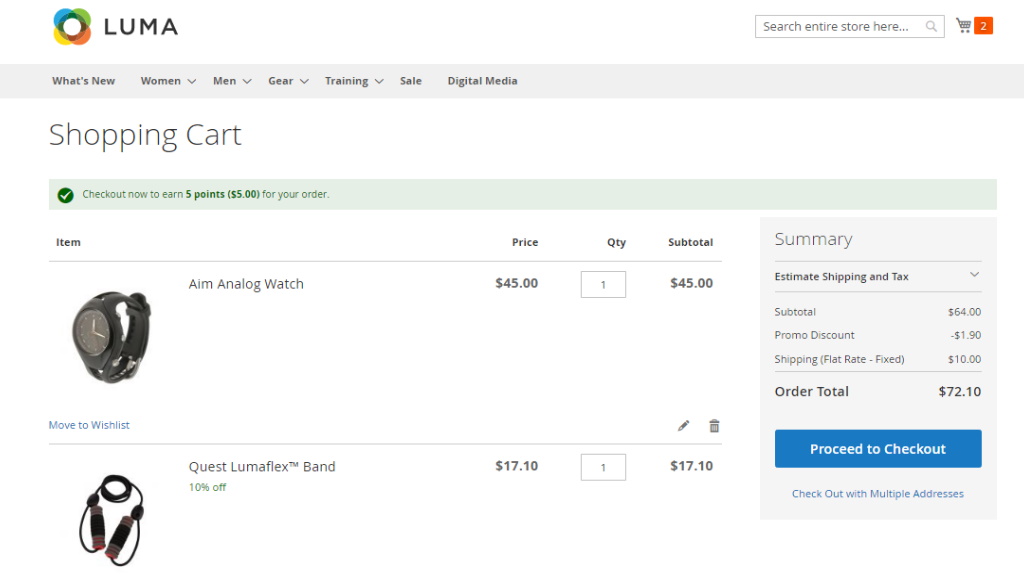Click the Shipping flat rate value $10.00

(x=965, y=359)
